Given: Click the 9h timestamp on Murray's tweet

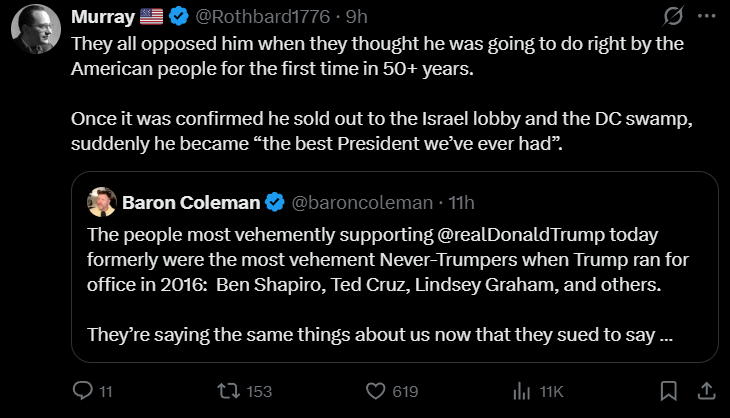Looking at the screenshot, I should (357, 17).
